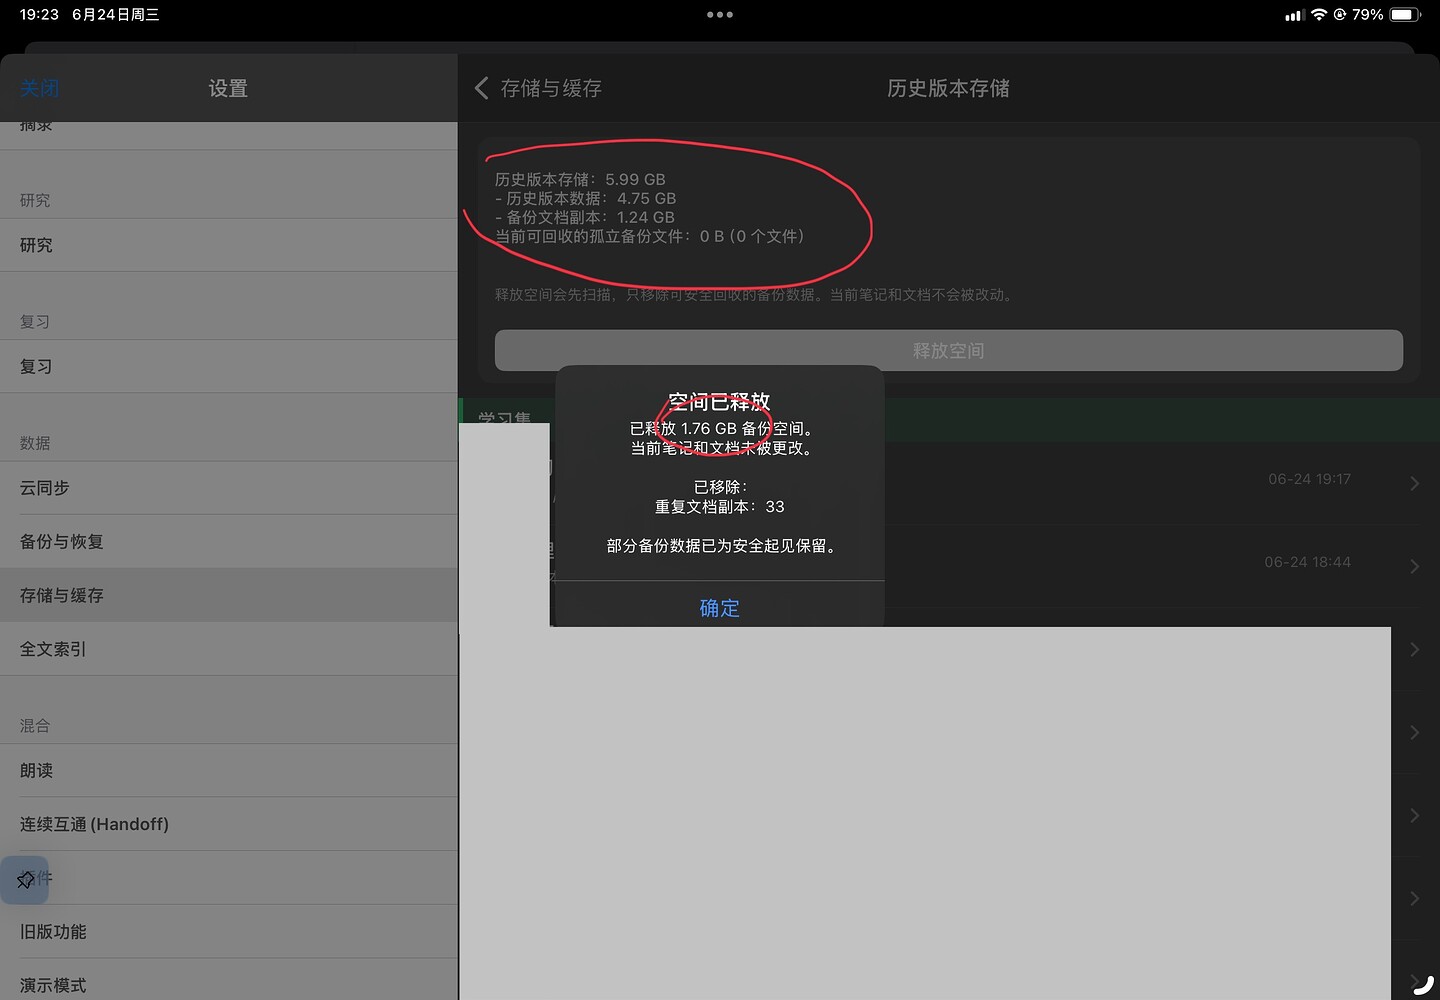Click the pin icon at bottom left
Image resolution: width=1440 pixels, height=1000 pixels.
point(25,880)
